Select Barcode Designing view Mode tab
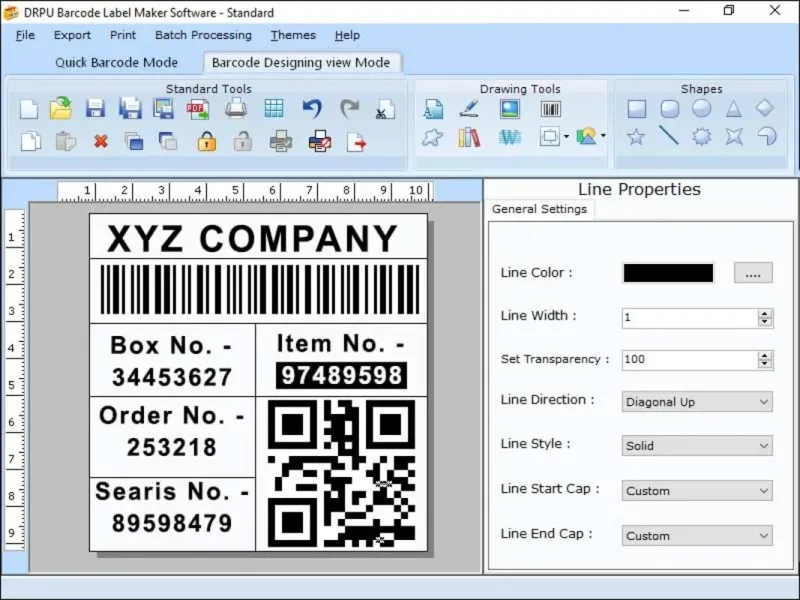Screen dimensions: 800x600 301,62
